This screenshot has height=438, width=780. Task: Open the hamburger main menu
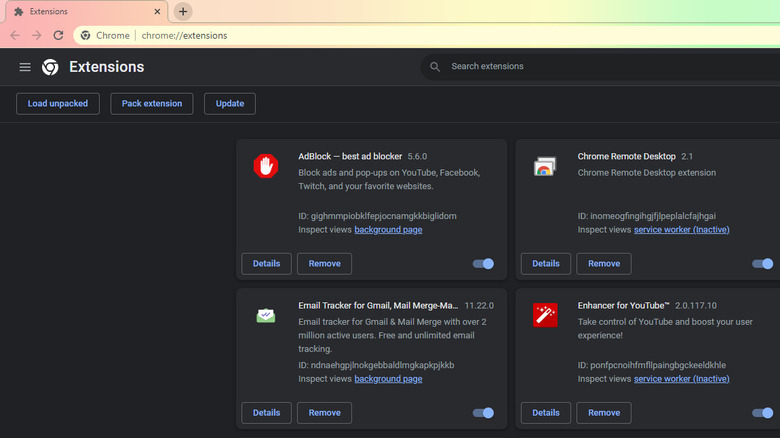pyautogui.click(x=25, y=67)
